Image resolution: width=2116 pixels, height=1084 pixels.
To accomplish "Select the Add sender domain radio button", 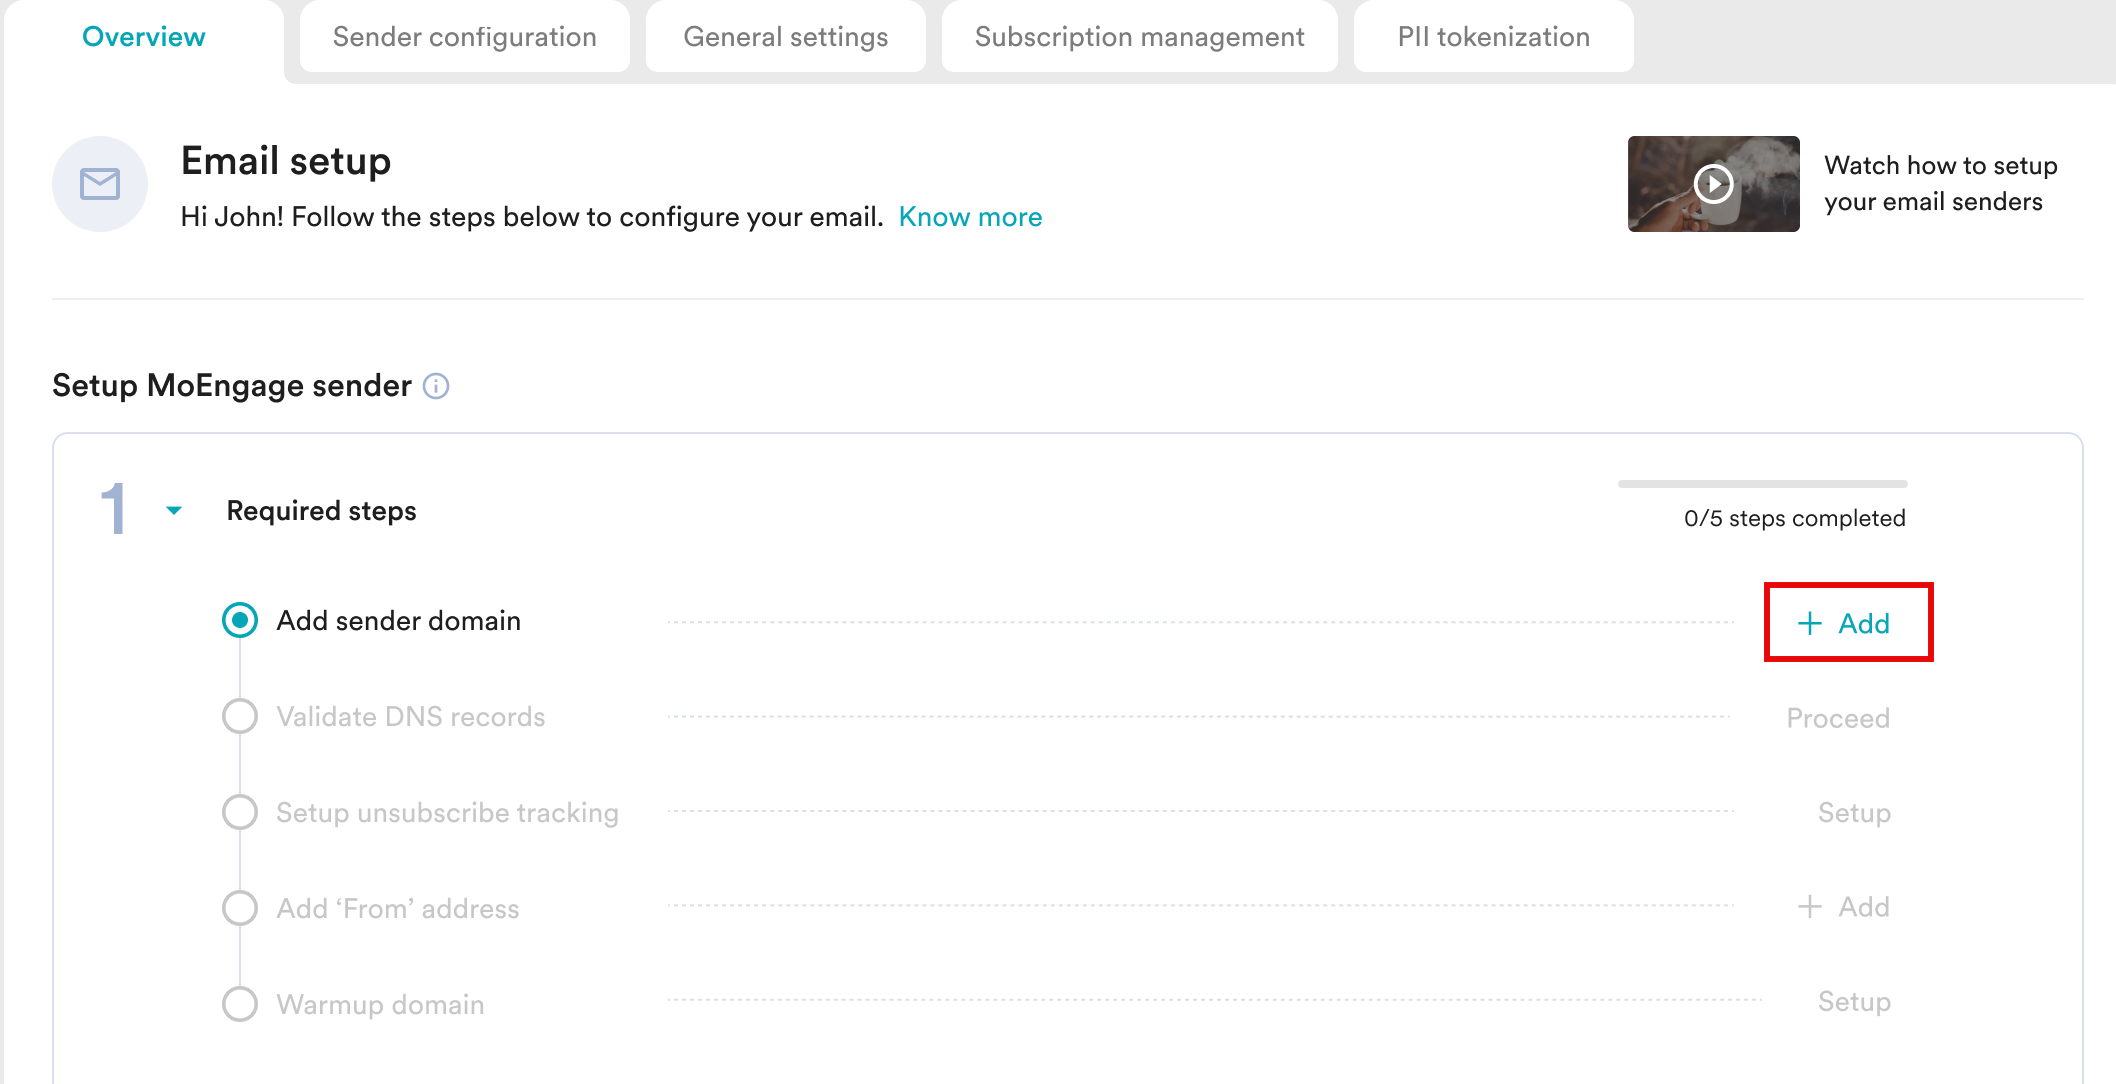I will point(240,620).
